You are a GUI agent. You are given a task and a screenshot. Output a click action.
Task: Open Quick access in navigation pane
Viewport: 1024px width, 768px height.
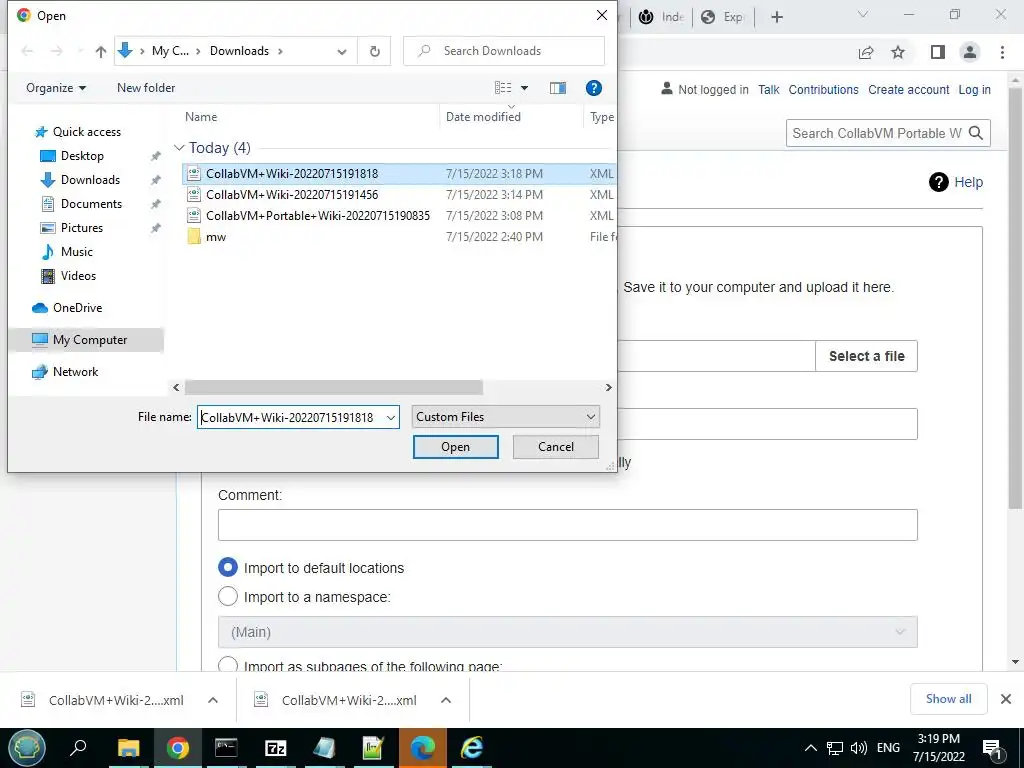pyautogui.click(x=87, y=132)
